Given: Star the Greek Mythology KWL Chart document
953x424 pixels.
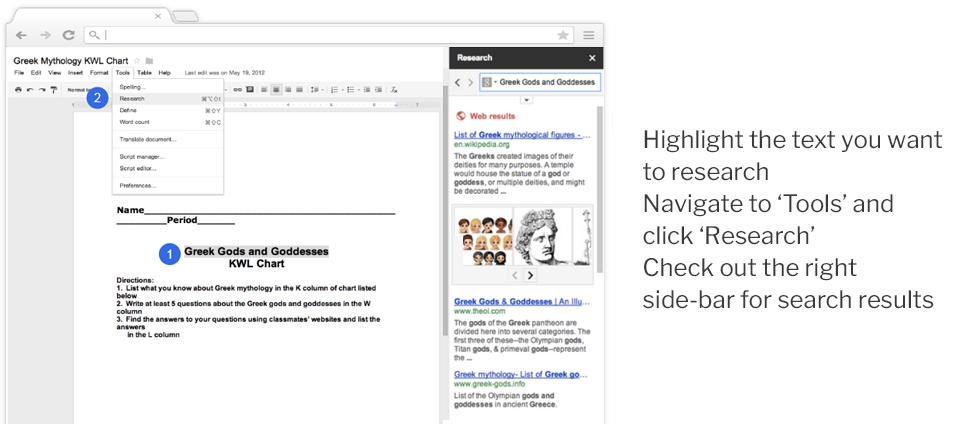Looking at the screenshot, I should point(137,61).
